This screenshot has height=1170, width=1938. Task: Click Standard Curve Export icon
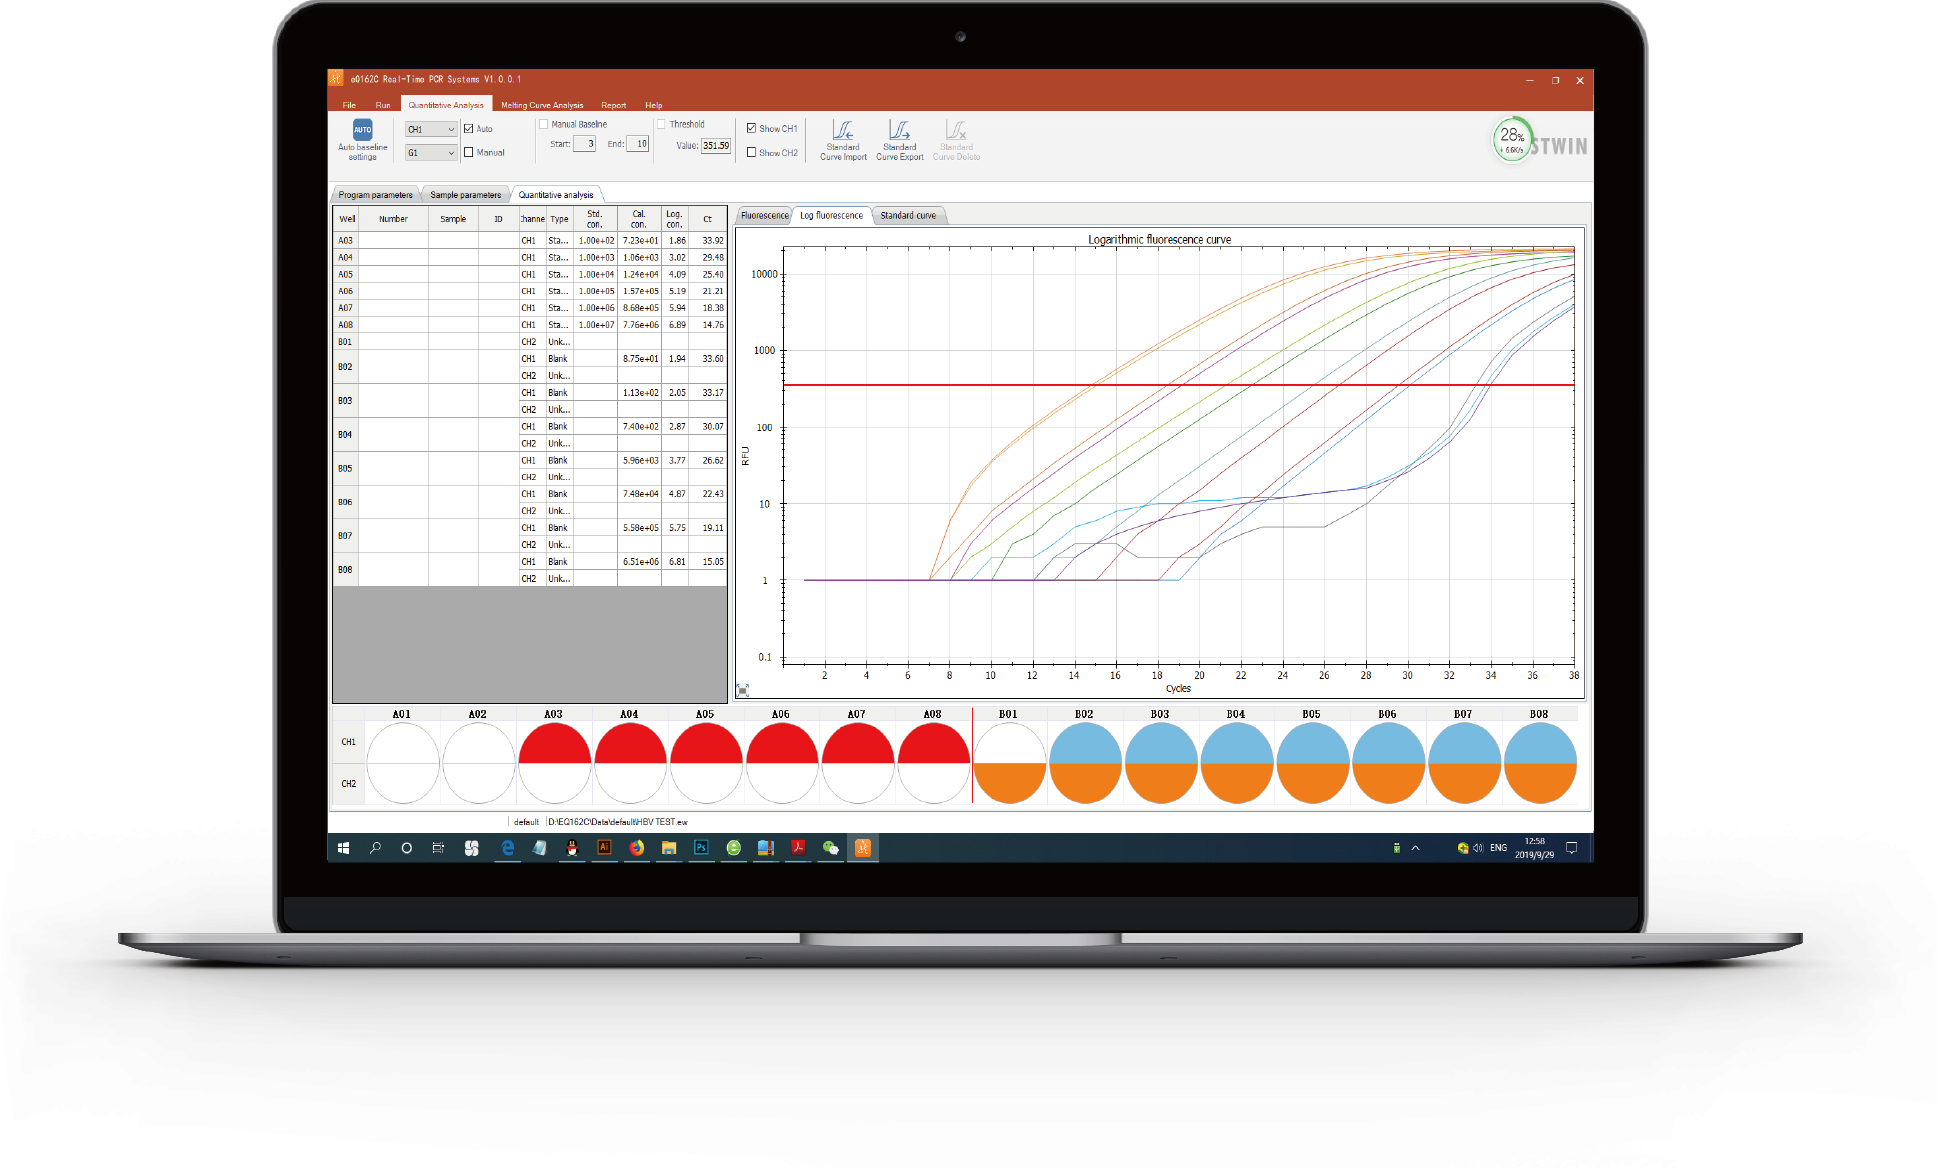899,131
